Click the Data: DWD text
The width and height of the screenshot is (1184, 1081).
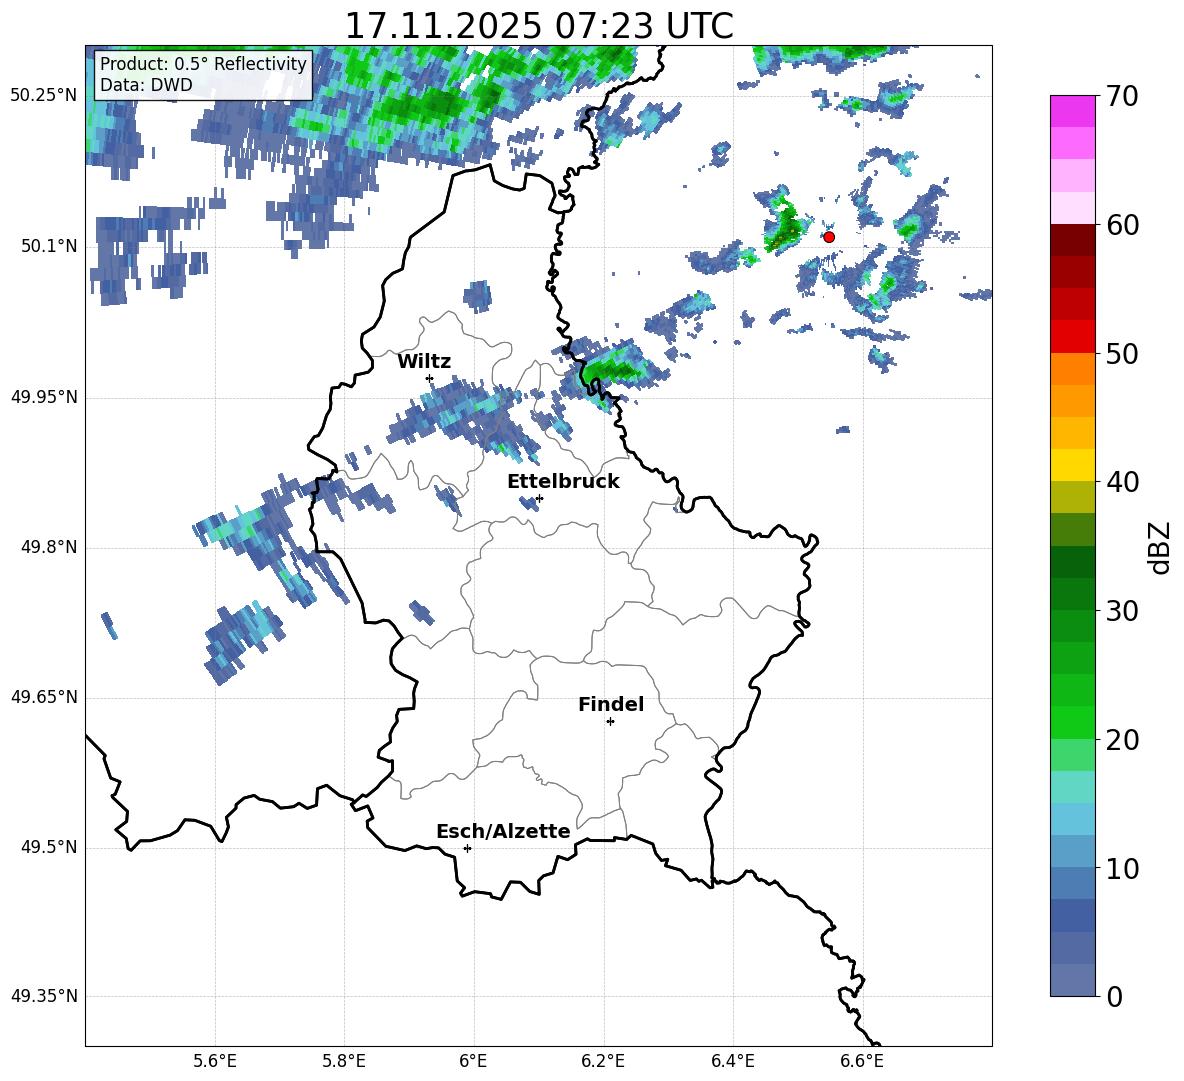(146, 85)
